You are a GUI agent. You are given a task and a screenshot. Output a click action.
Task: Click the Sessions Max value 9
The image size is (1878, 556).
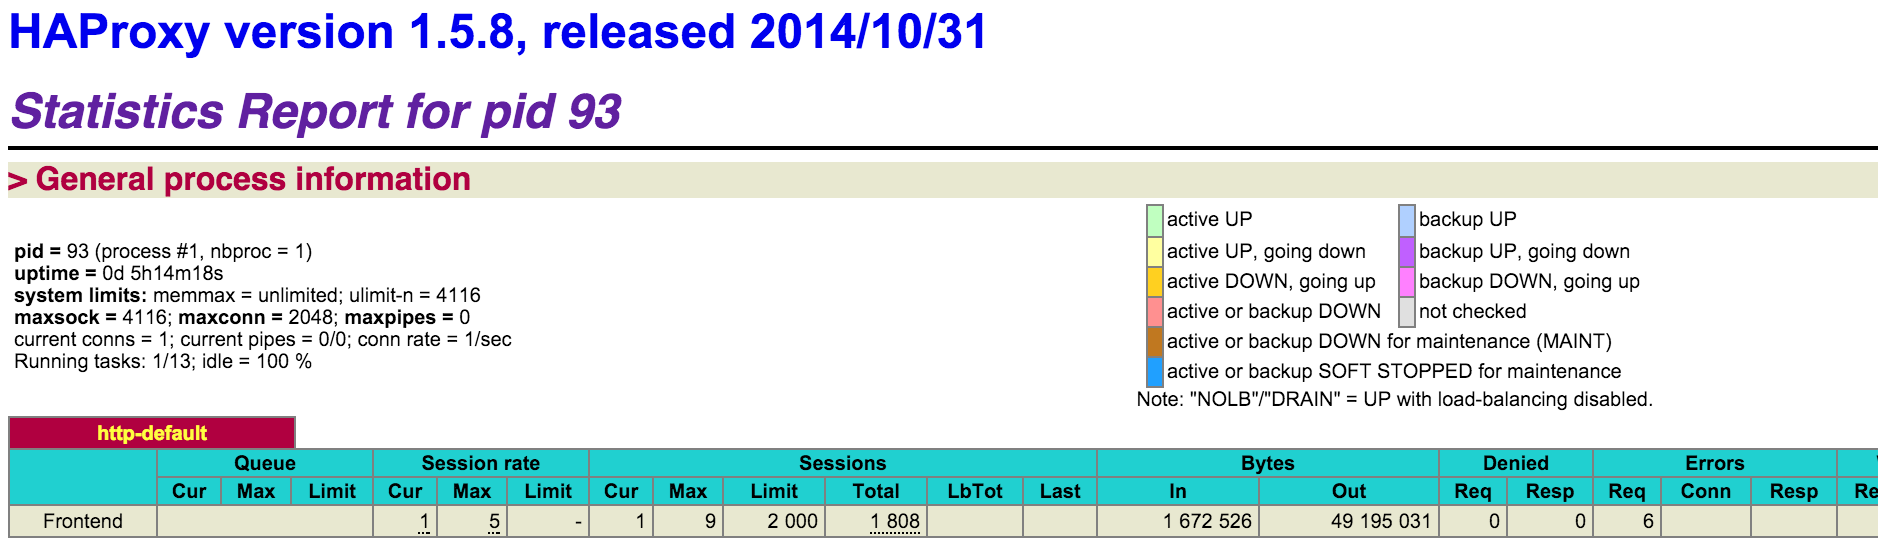pyautogui.click(x=710, y=521)
